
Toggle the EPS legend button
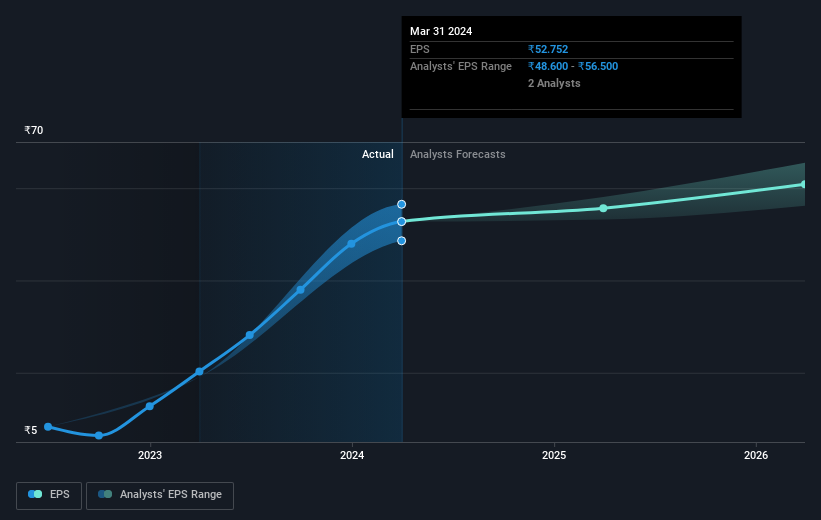click(49, 495)
